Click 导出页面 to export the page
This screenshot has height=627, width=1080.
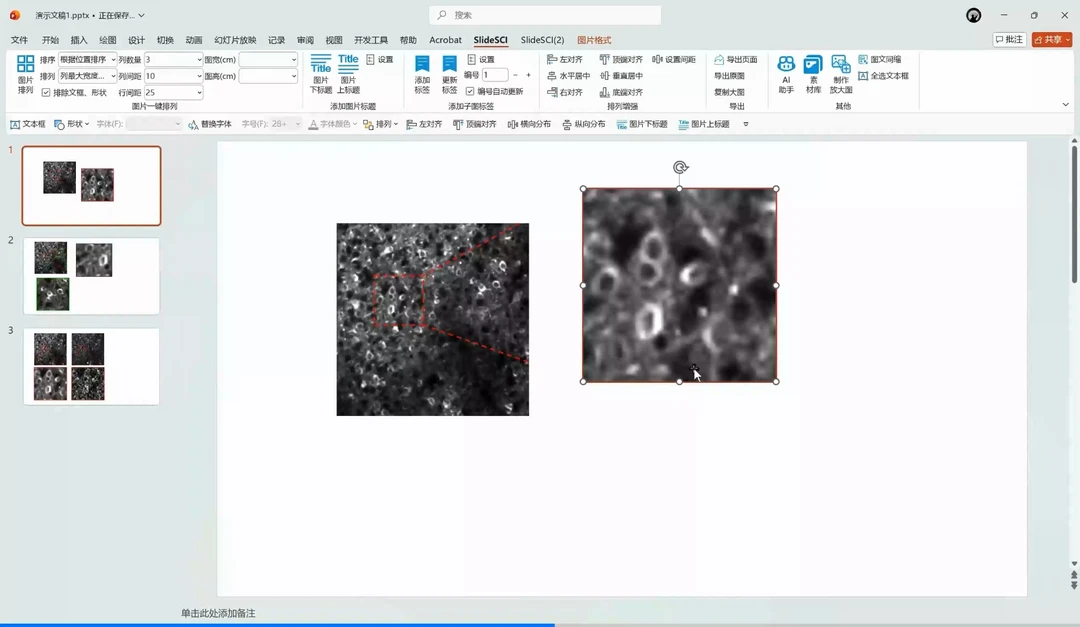pos(736,59)
